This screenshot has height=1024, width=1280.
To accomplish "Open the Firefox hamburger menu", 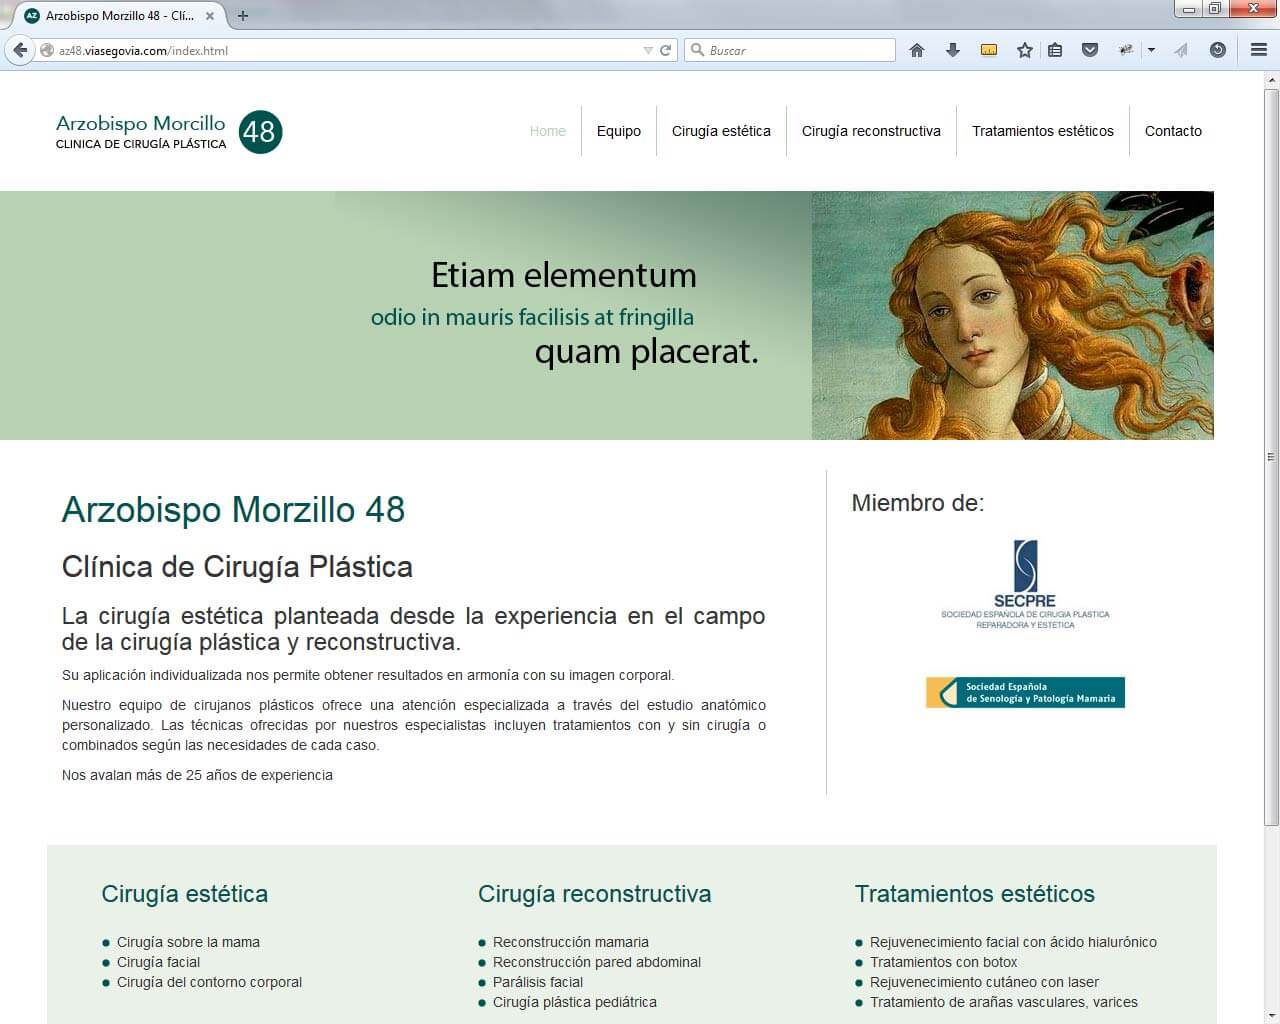I will point(1259,50).
